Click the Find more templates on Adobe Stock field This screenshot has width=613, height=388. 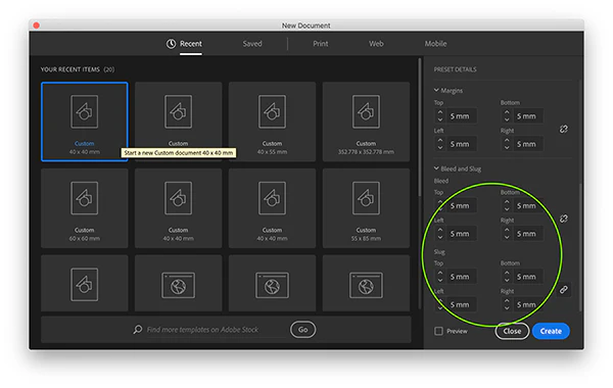tap(203, 330)
